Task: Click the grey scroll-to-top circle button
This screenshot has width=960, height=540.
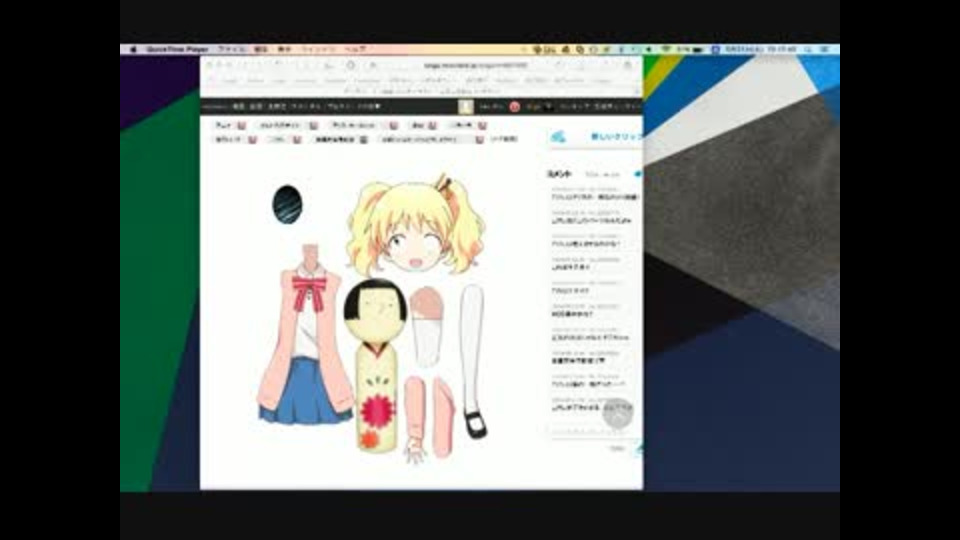Action: coord(617,414)
